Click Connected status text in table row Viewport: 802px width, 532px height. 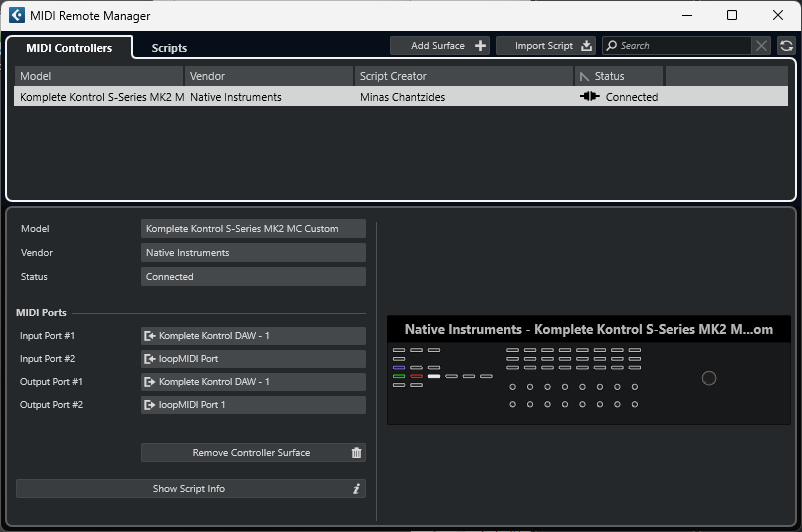click(x=632, y=97)
